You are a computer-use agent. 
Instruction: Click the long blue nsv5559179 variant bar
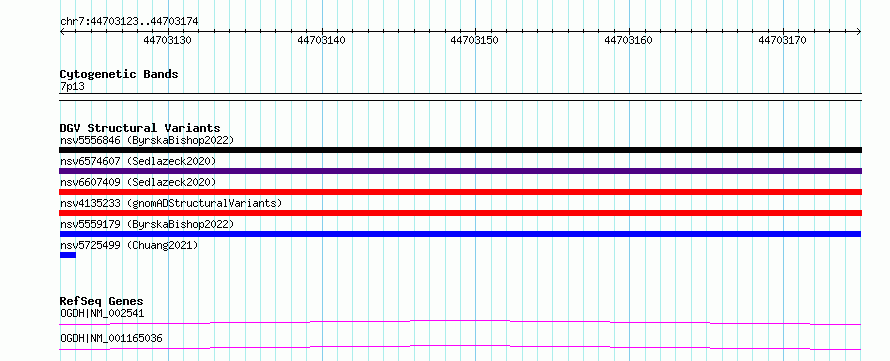pos(460,234)
